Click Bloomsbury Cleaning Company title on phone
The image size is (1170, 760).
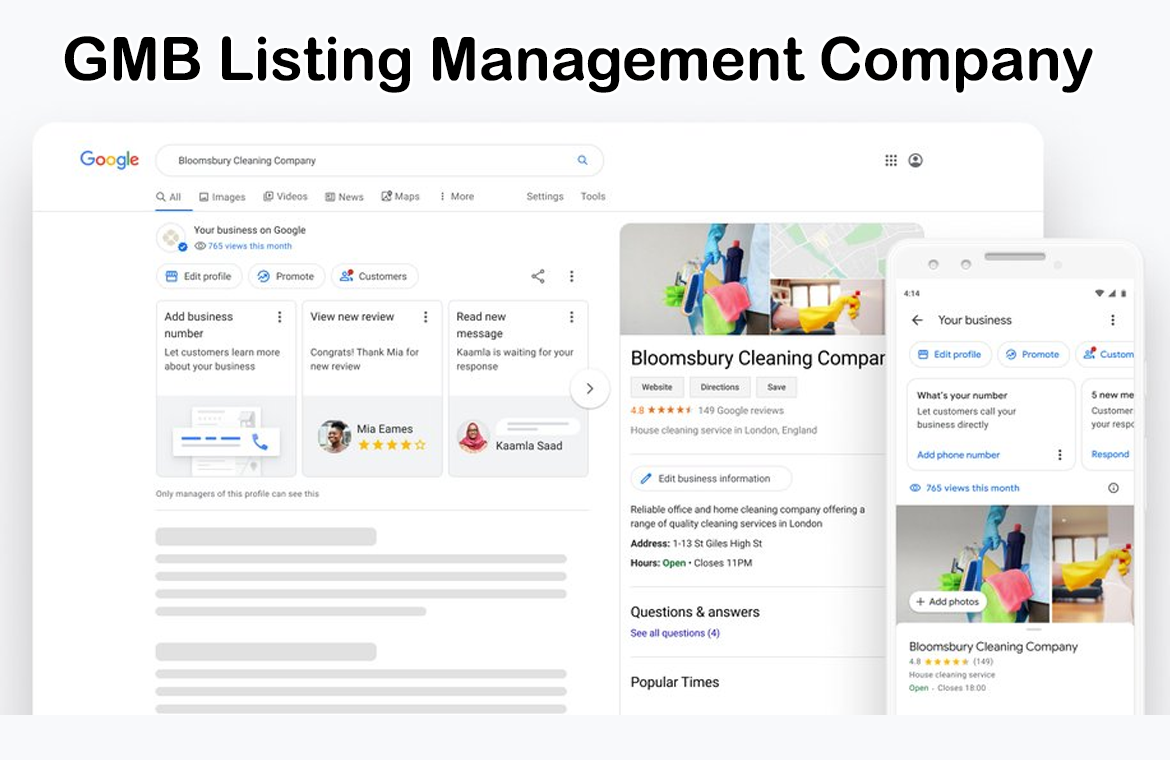tap(993, 647)
